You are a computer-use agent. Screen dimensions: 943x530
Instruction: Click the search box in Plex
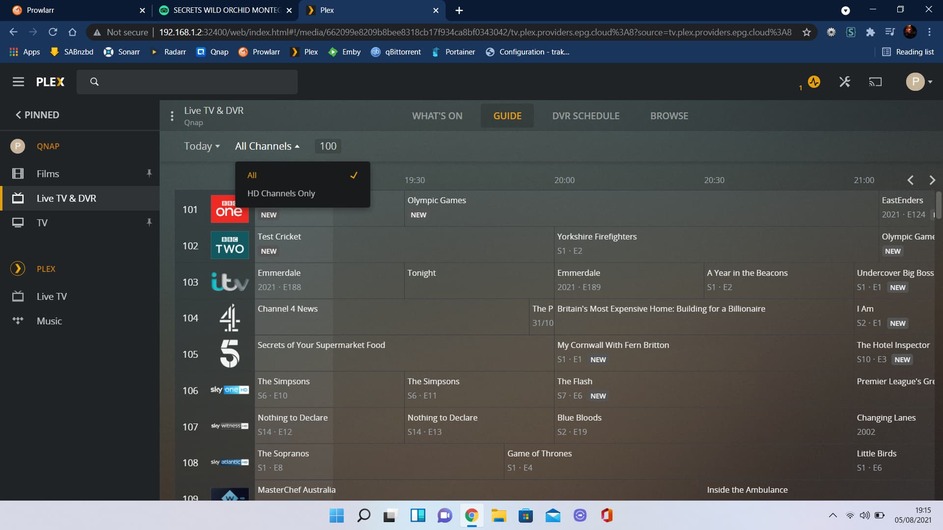(x=187, y=82)
